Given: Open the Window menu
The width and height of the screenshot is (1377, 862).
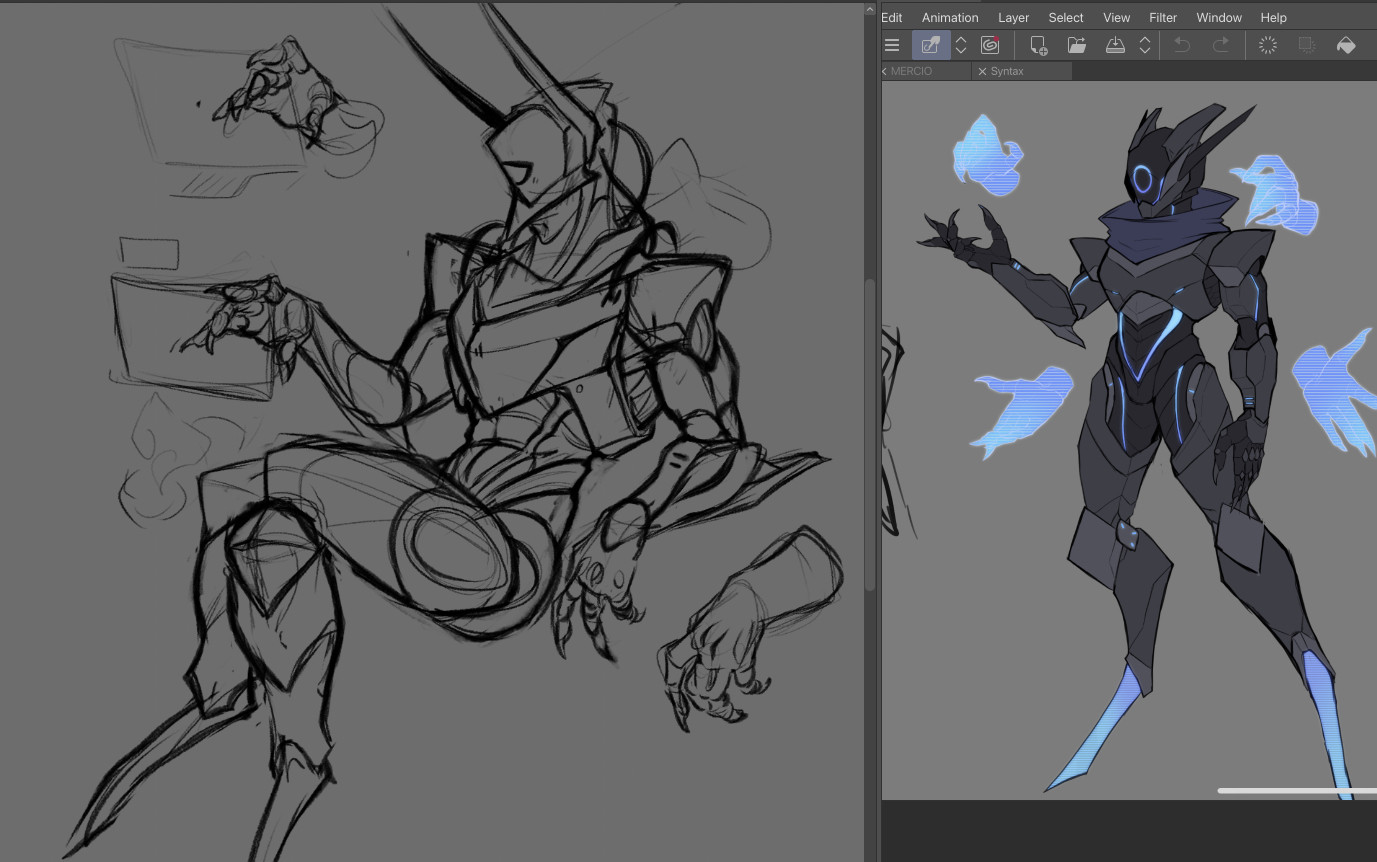Looking at the screenshot, I should tap(1219, 18).
